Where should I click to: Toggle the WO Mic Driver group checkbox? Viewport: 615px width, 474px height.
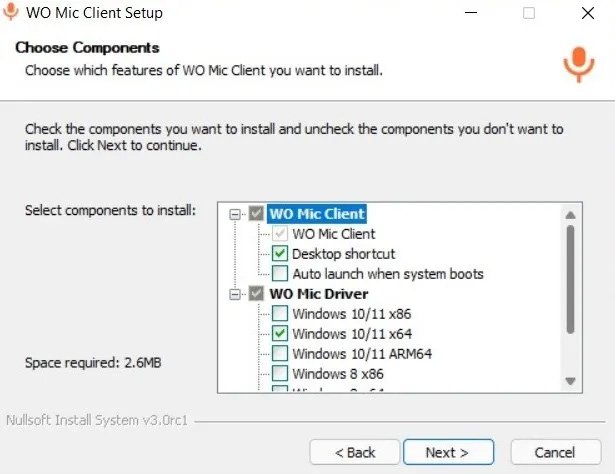point(256,294)
